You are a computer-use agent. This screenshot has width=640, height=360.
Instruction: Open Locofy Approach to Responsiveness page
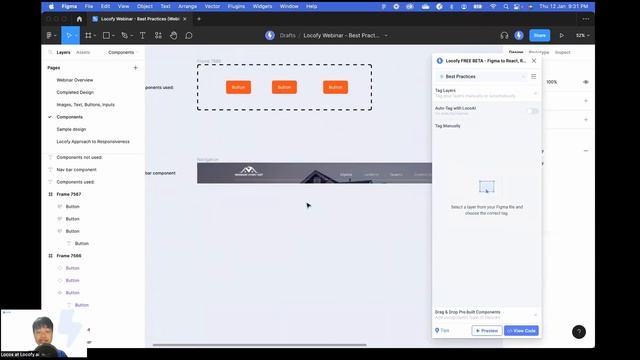click(x=93, y=141)
